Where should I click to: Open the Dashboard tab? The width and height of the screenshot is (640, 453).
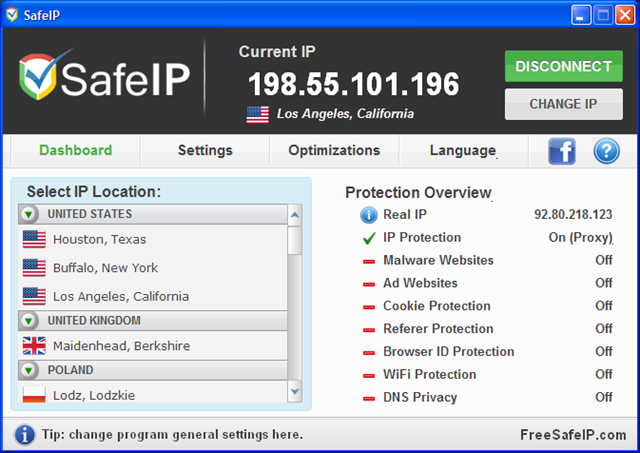(x=76, y=150)
